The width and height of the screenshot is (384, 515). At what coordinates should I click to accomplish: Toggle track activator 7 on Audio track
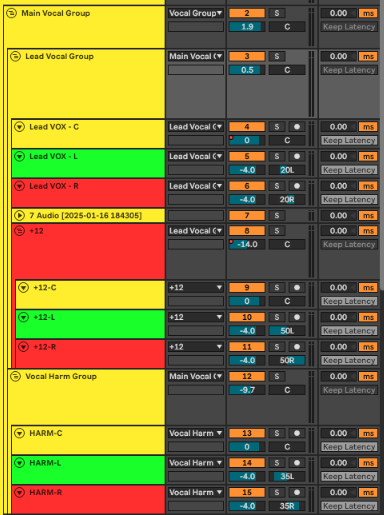click(247, 216)
